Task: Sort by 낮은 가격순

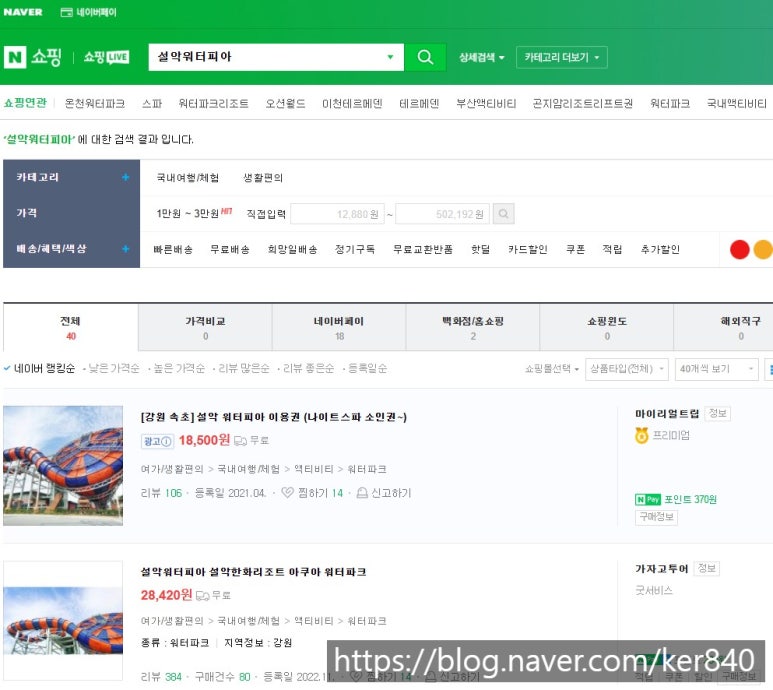Action: tap(114, 369)
